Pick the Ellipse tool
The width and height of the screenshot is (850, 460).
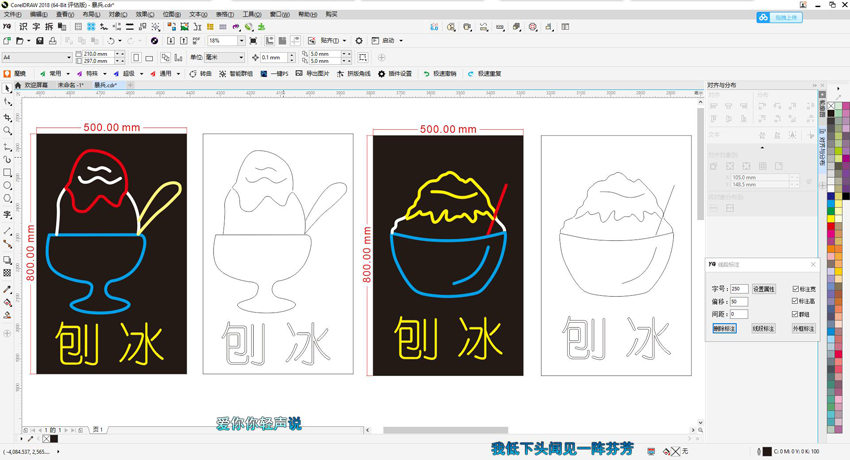coord(8,186)
